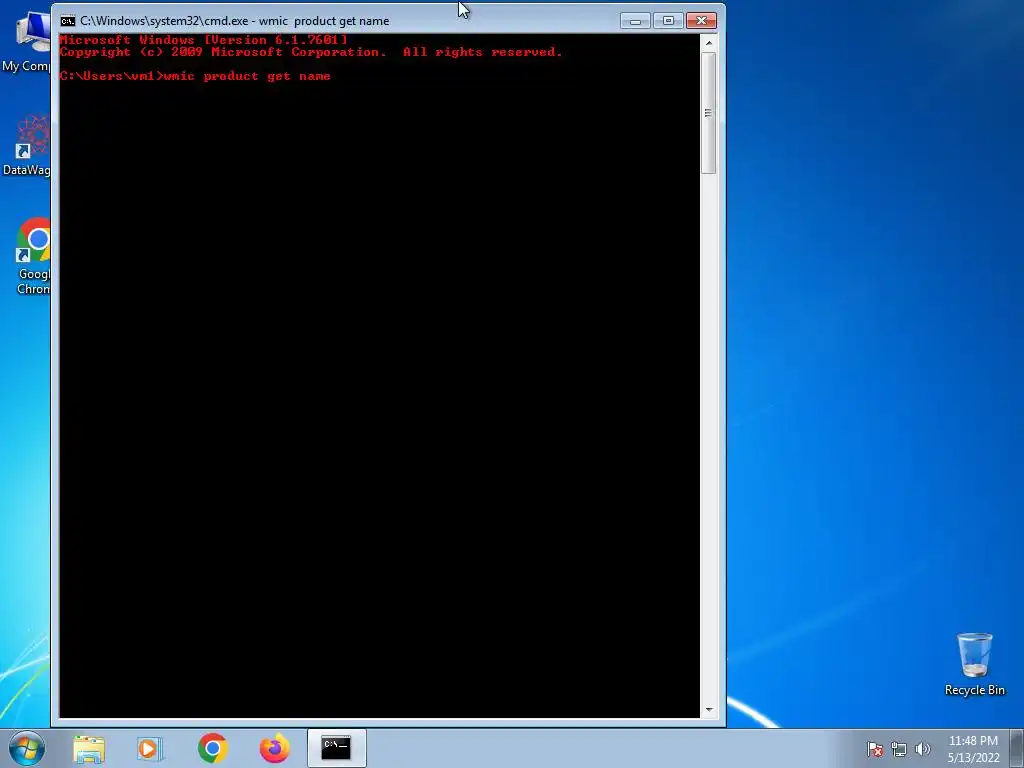Open Firefox from the taskbar
Image resolution: width=1024 pixels, height=768 pixels.
tap(274, 748)
